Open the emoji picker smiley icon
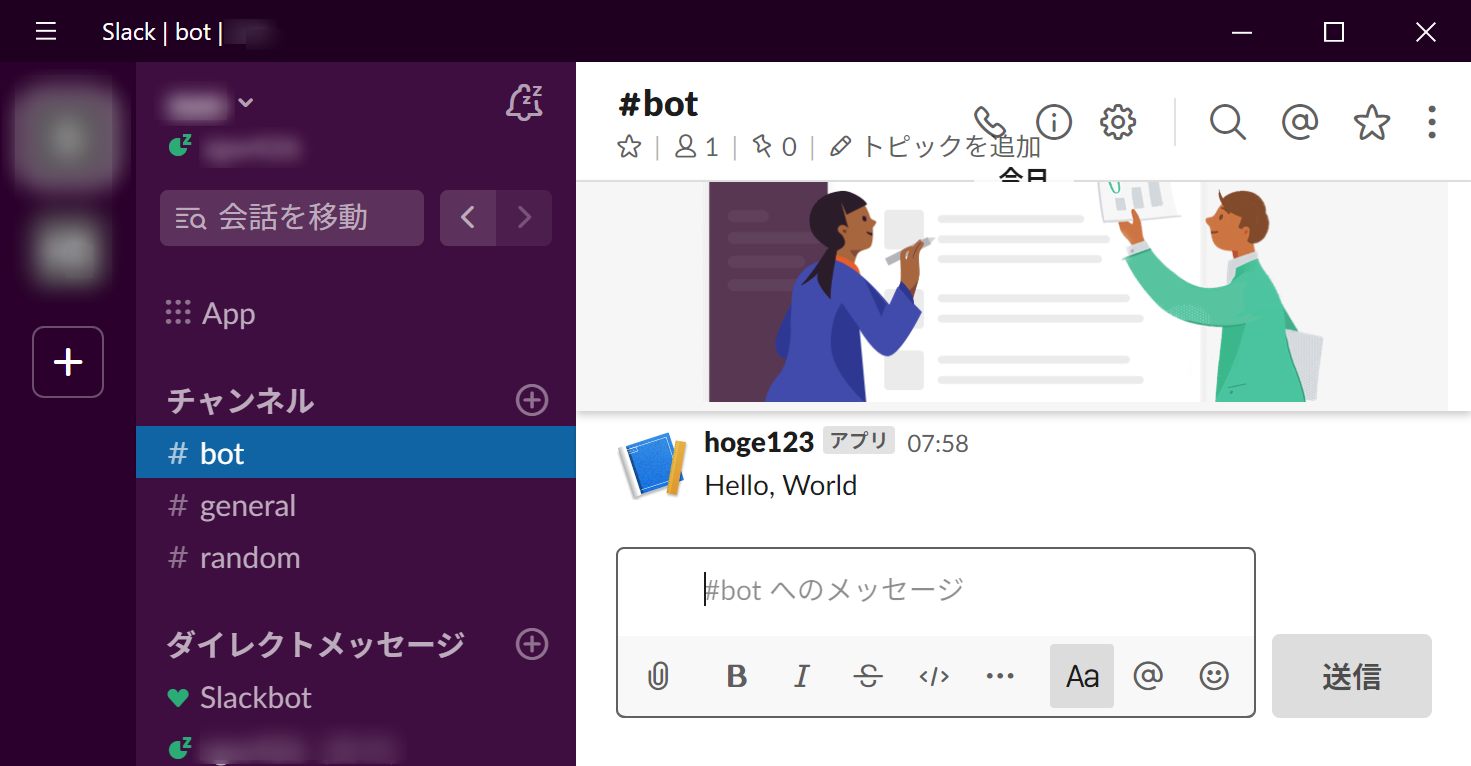This screenshot has width=1471, height=766. 1214,676
